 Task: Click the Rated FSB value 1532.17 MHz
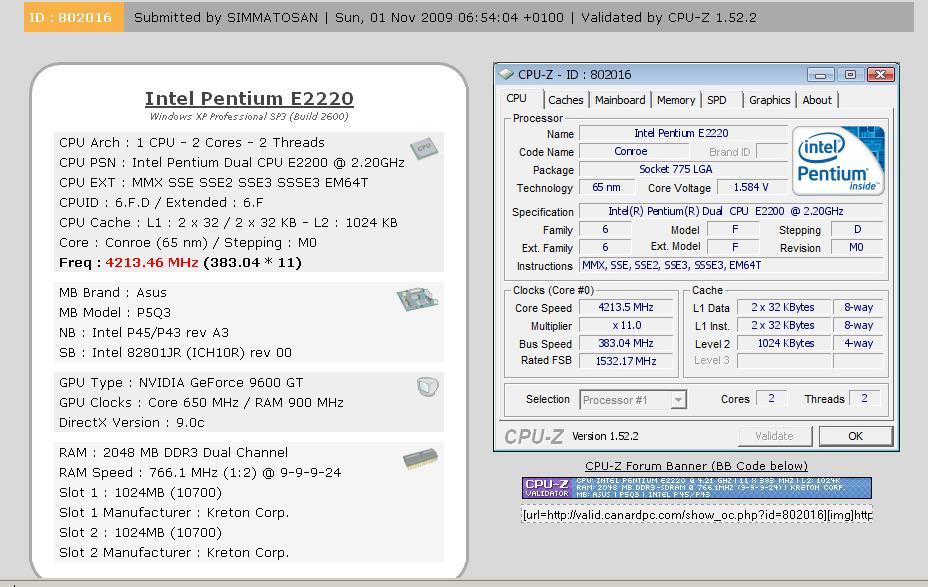pyautogui.click(x=626, y=361)
